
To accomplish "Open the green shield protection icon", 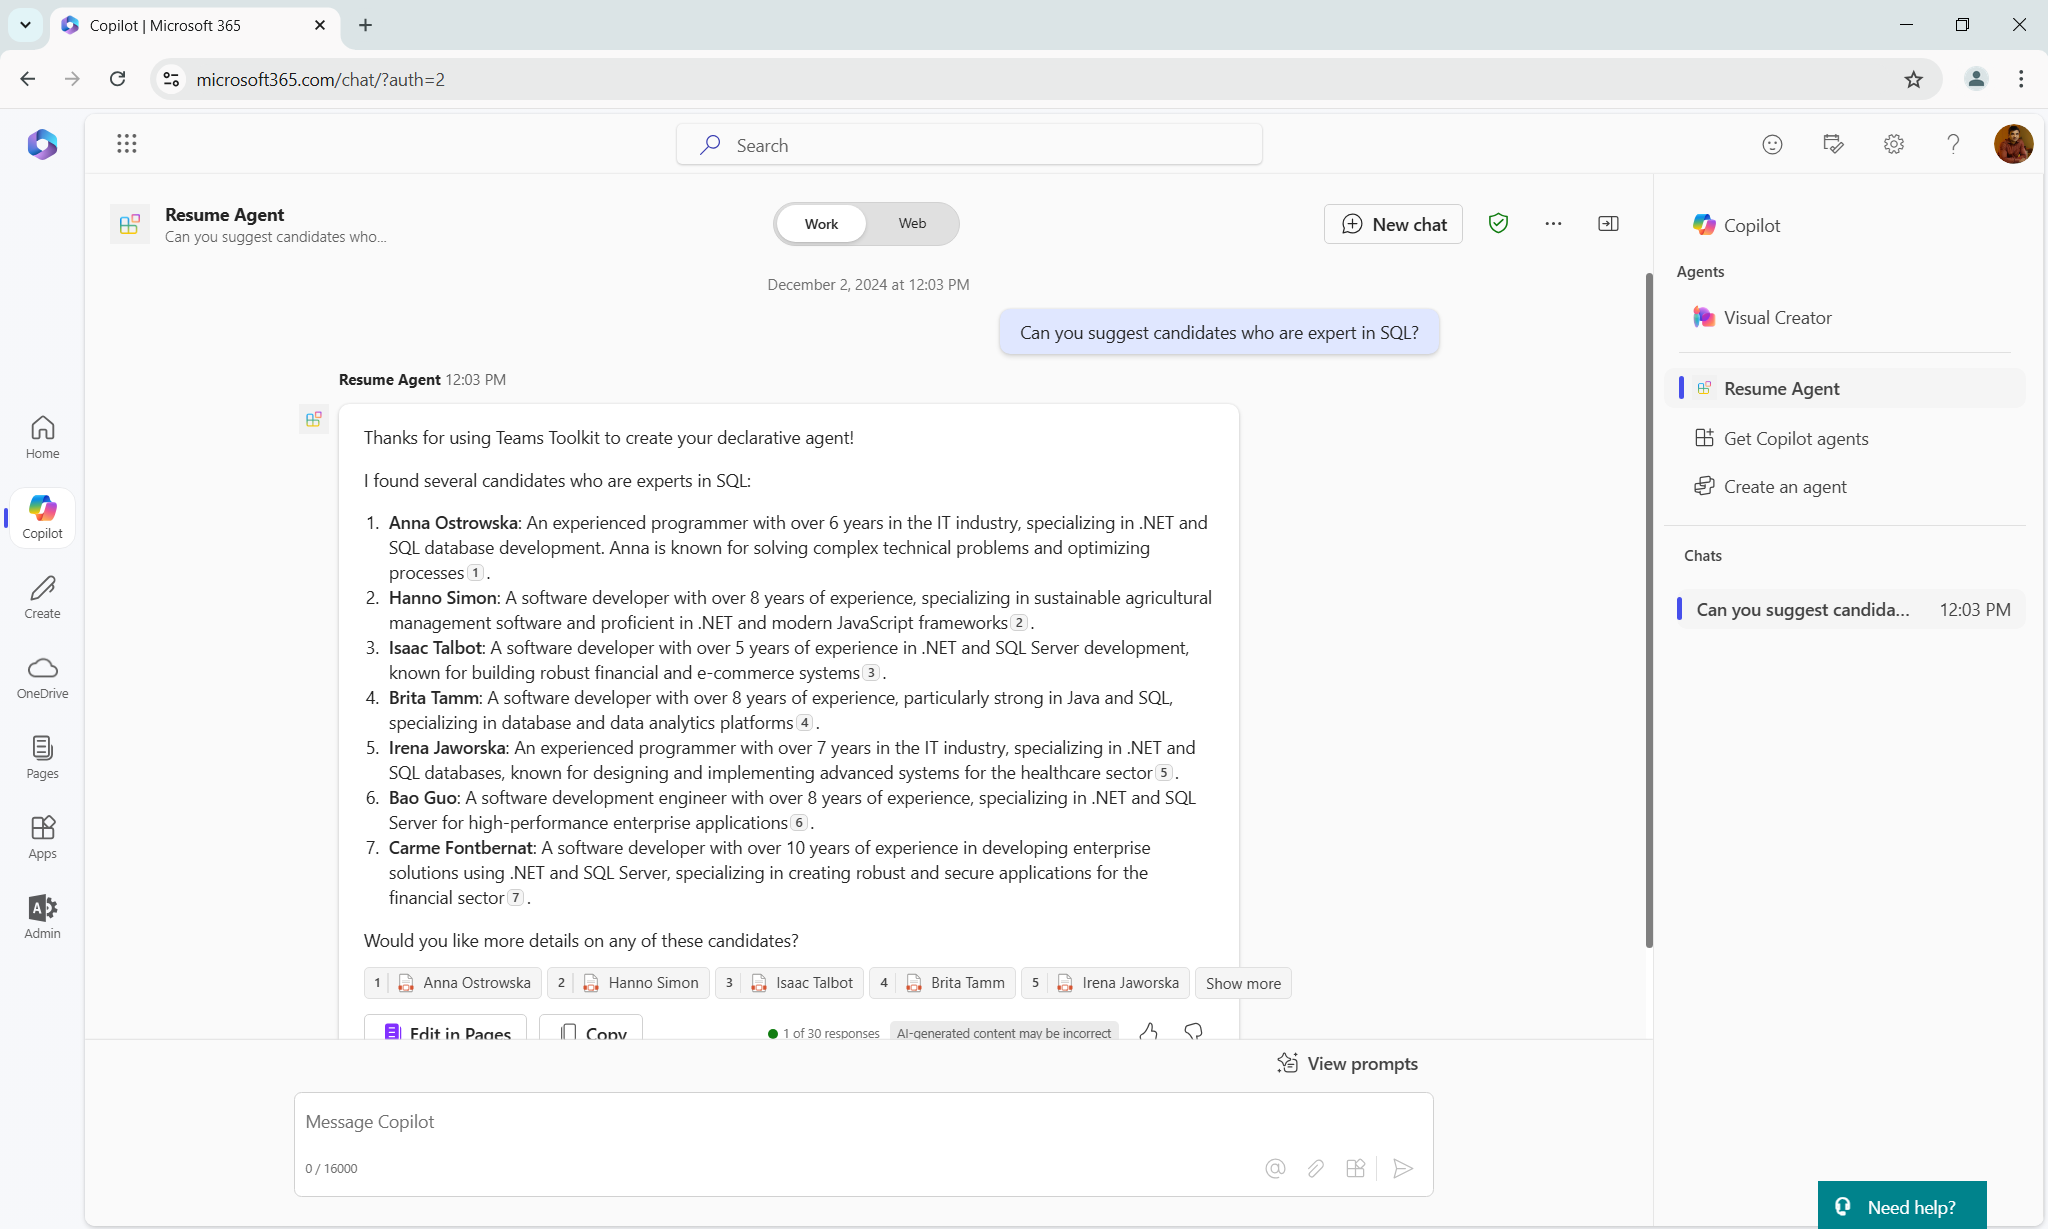I will [1498, 223].
